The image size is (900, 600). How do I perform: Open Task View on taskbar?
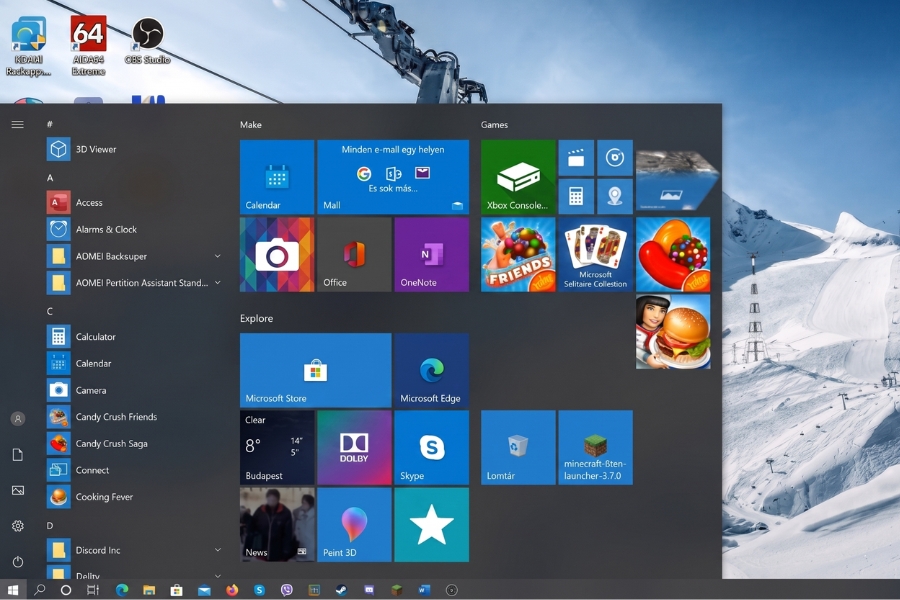tap(93, 590)
